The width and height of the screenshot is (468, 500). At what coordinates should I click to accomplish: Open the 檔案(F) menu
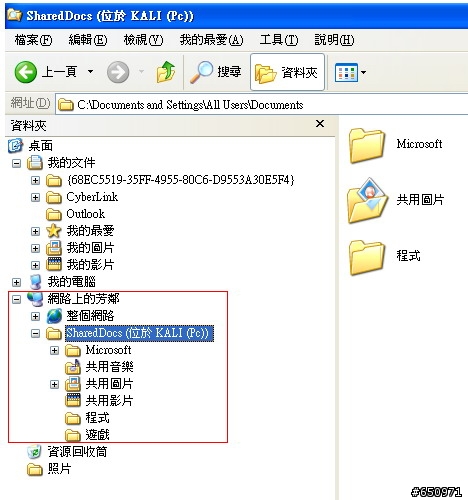[x=33, y=40]
